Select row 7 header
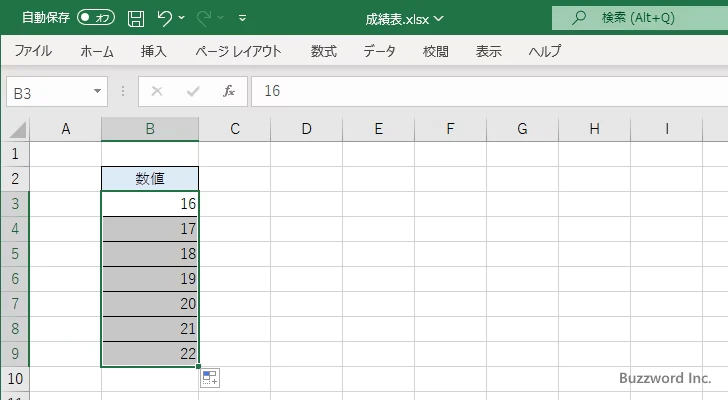This screenshot has height=400, width=728. click(x=15, y=304)
